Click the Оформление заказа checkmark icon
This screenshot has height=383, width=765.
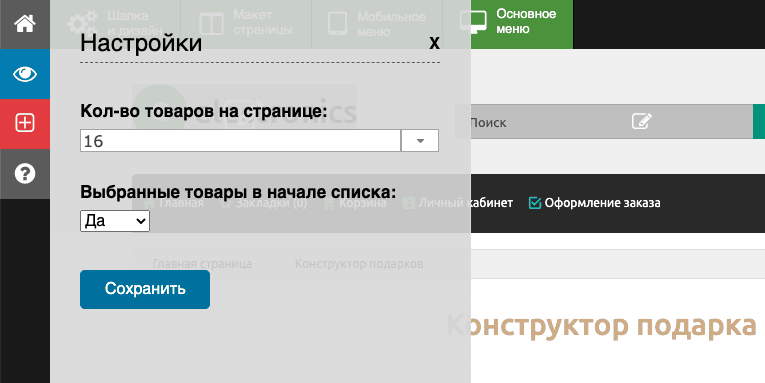coord(535,202)
